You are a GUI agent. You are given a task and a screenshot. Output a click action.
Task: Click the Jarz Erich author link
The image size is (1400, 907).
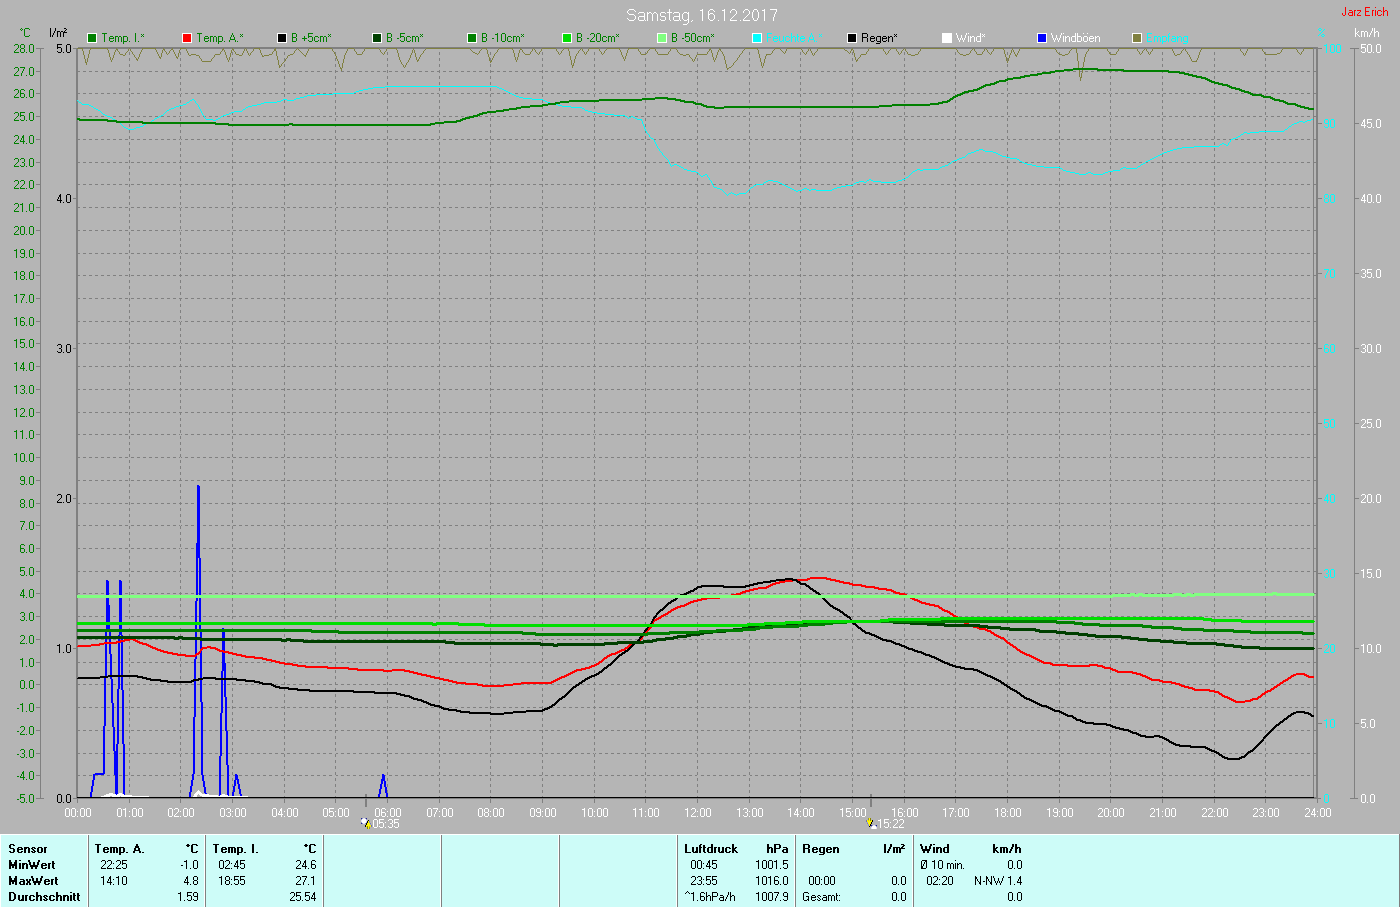pyautogui.click(x=1364, y=12)
